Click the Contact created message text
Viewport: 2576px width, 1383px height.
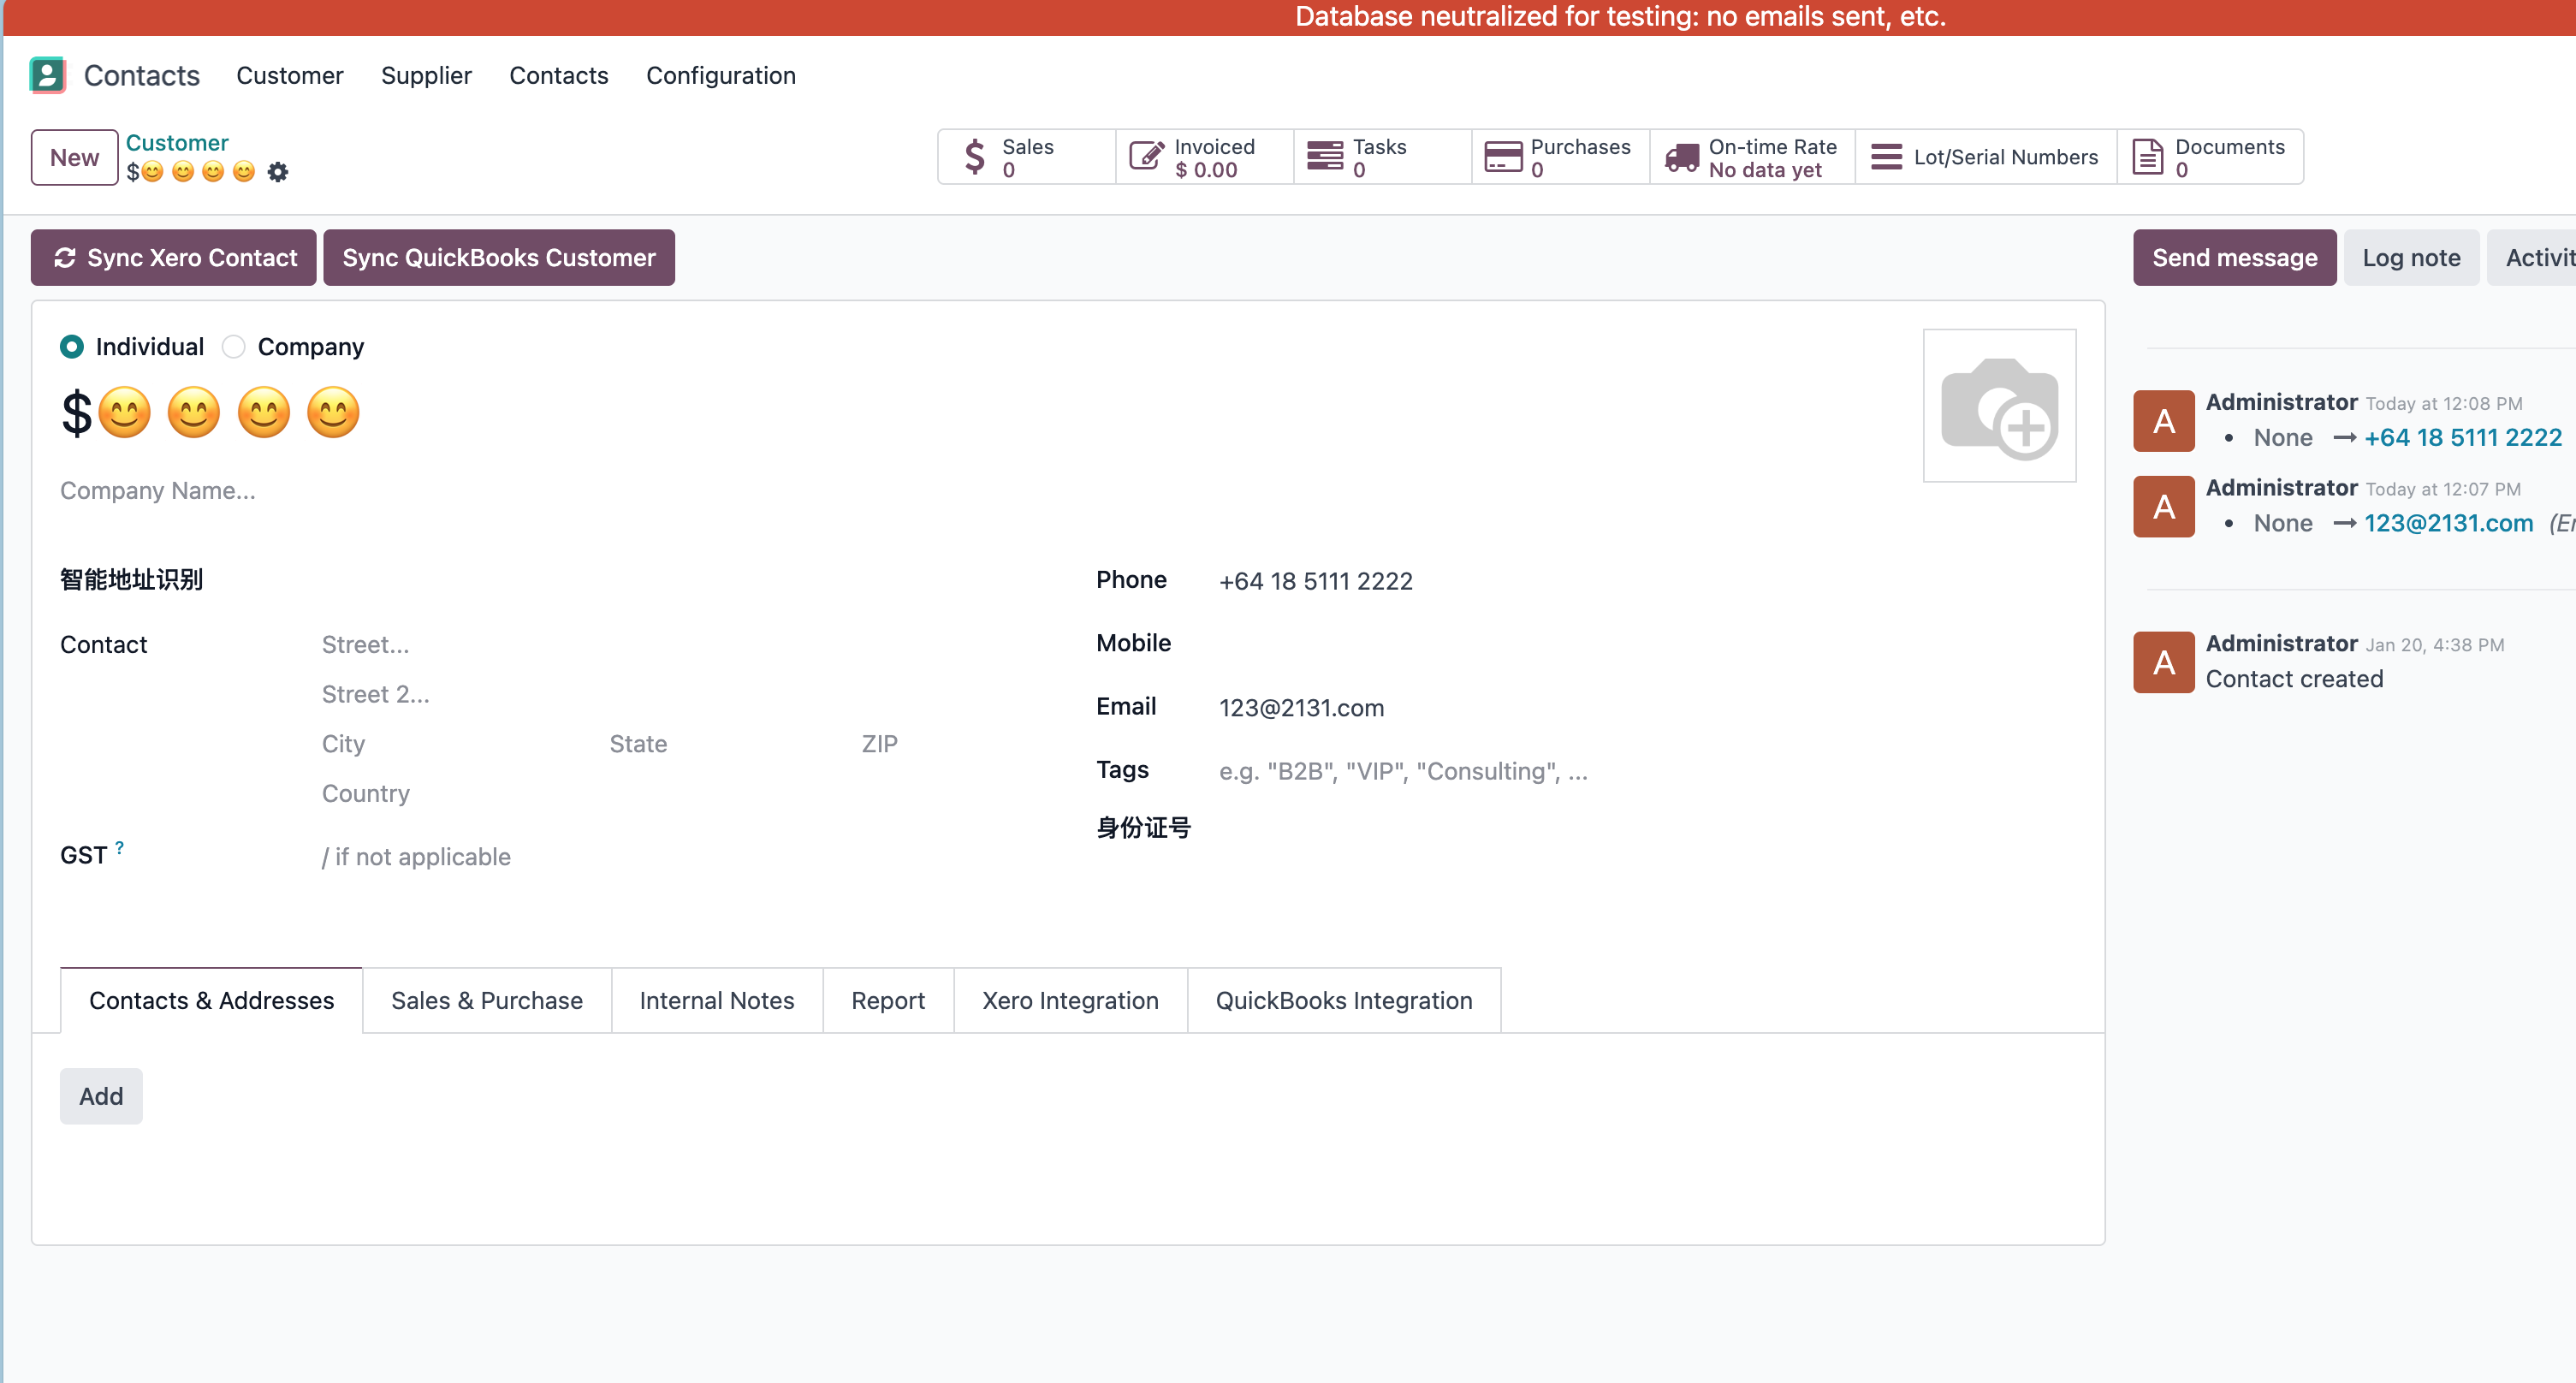pyautogui.click(x=2294, y=679)
